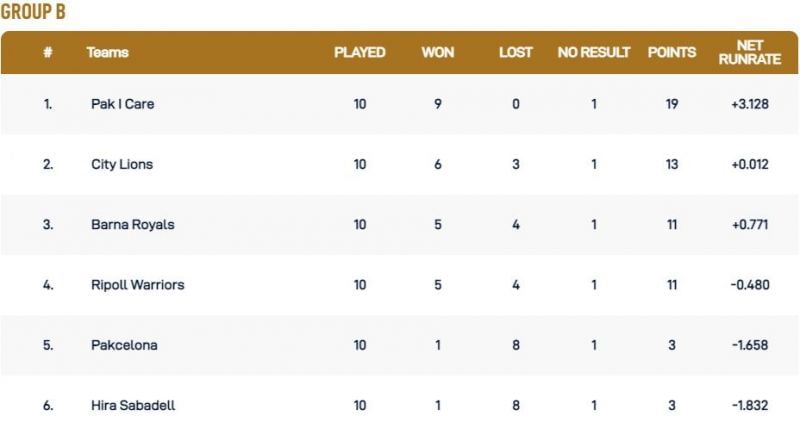Select the +3.128 net runrate value

(x=749, y=104)
